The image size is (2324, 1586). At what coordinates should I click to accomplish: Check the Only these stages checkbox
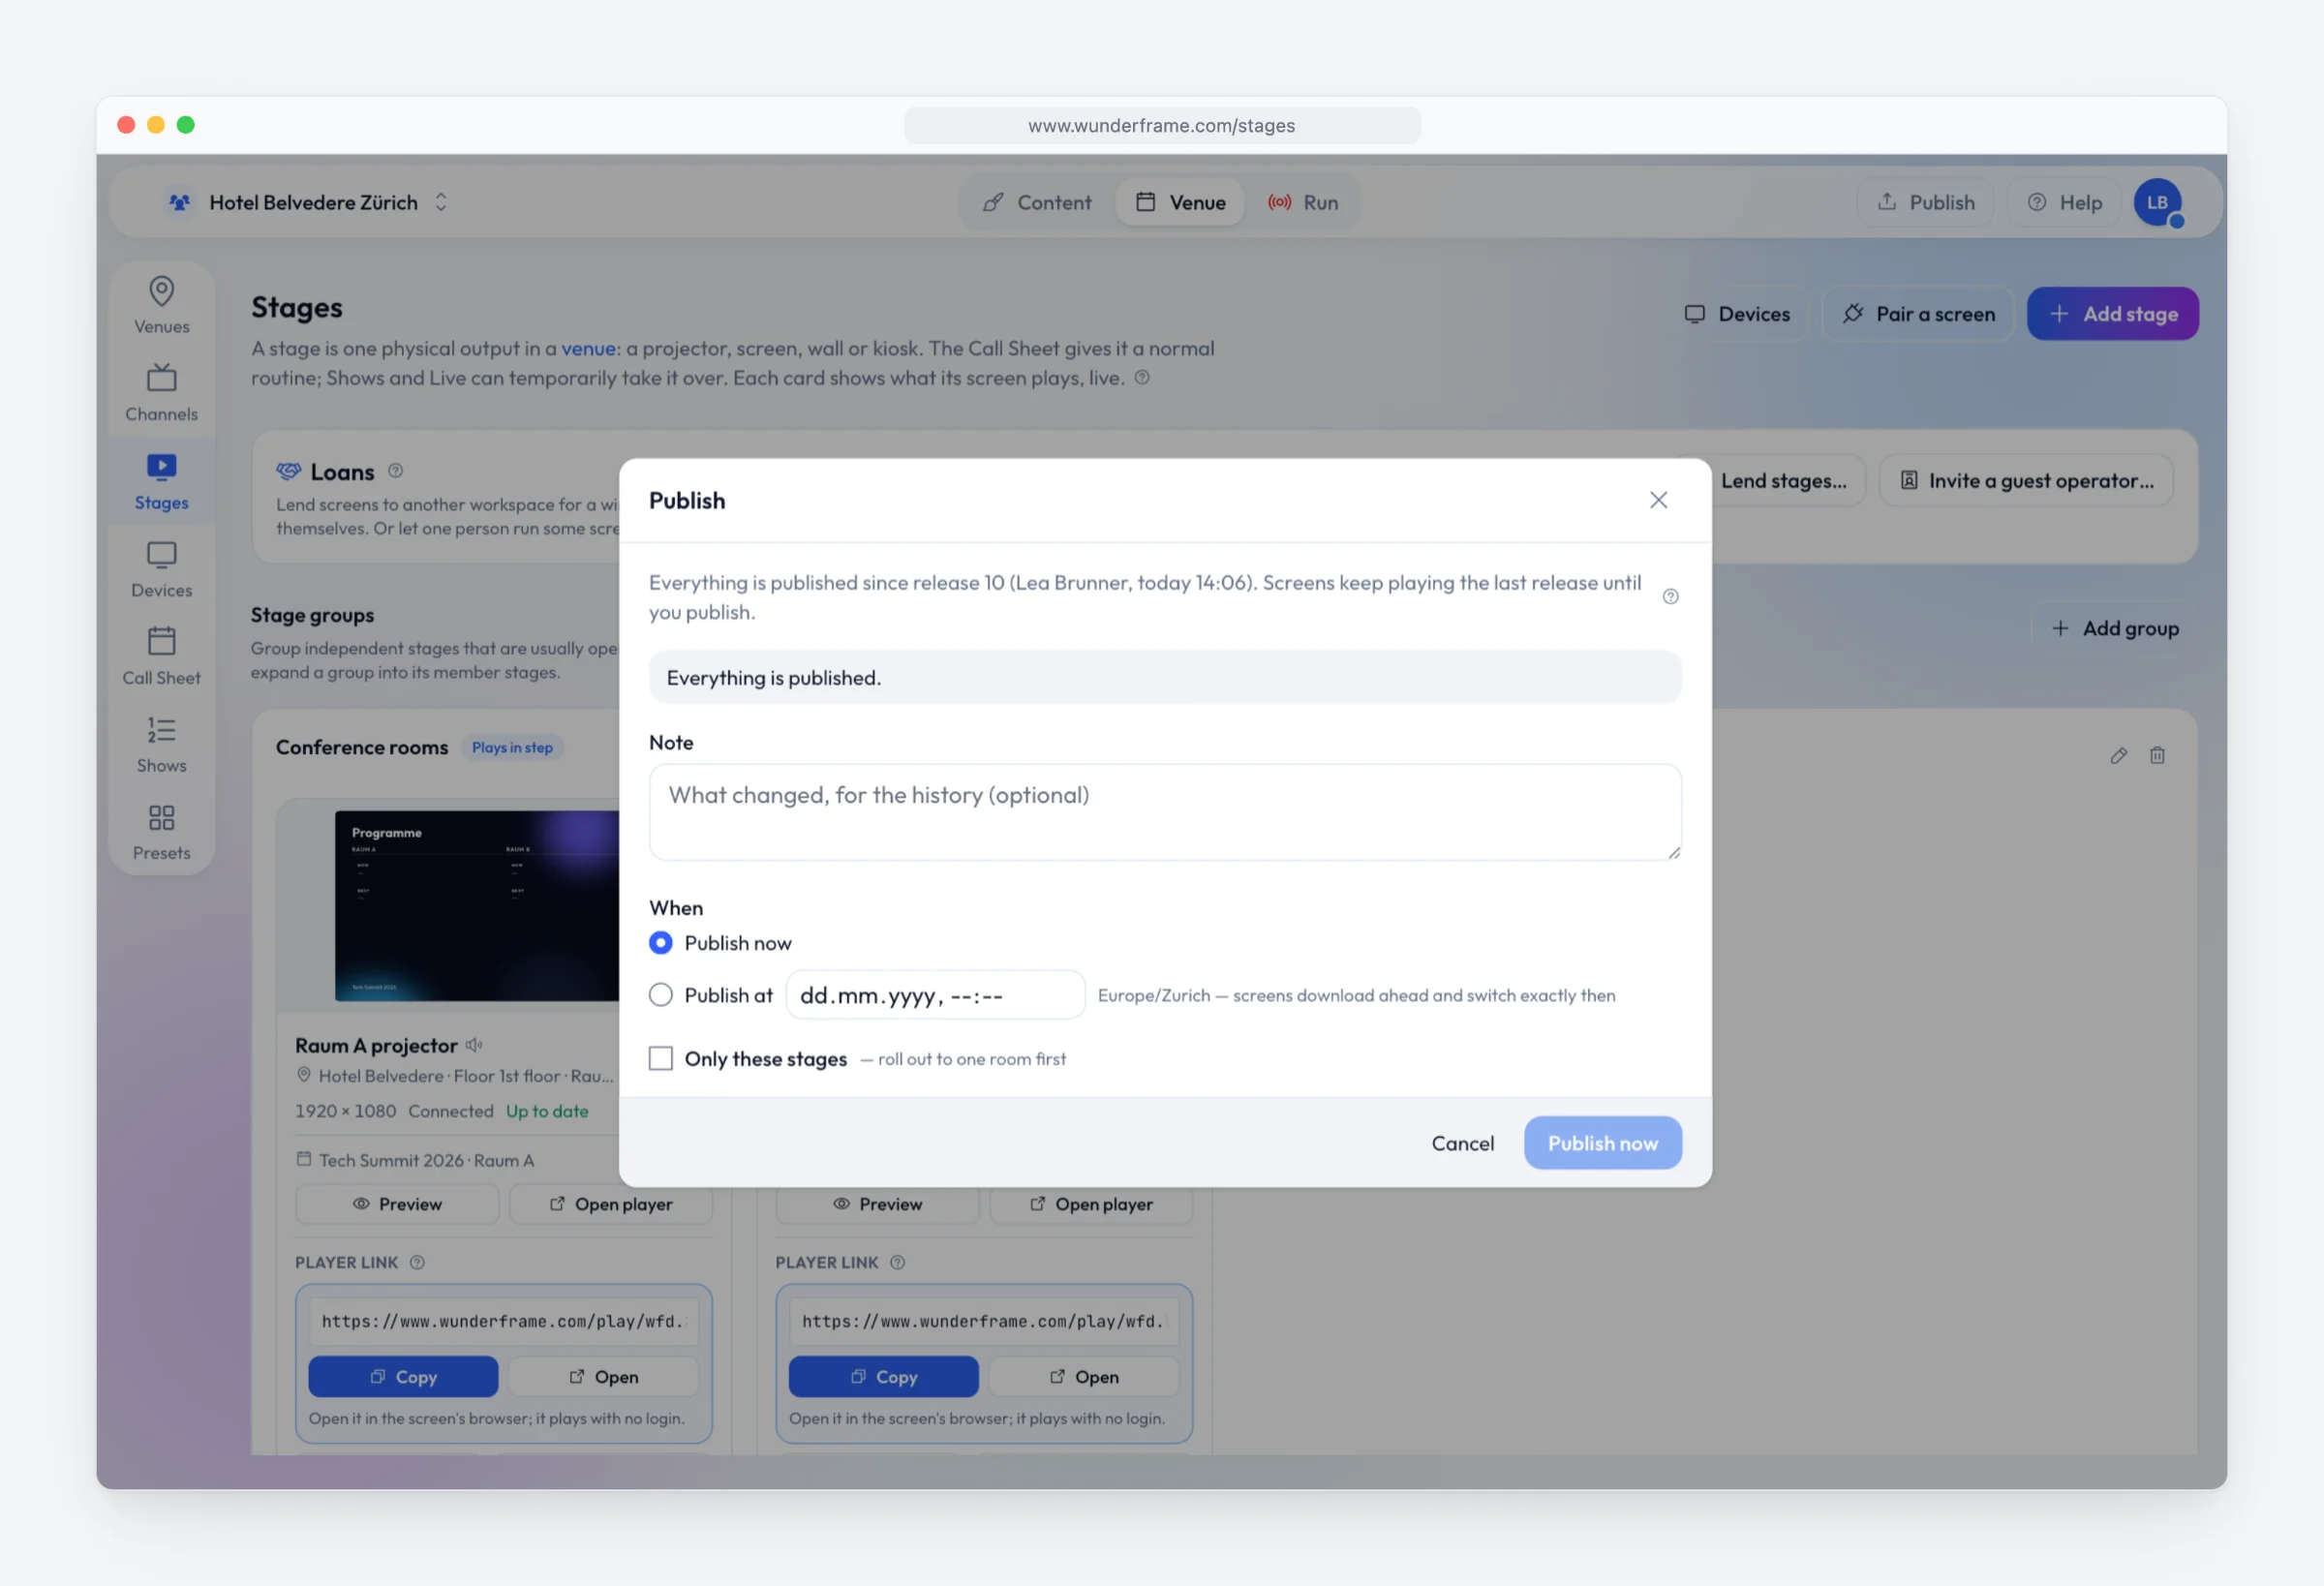(661, 1058)
